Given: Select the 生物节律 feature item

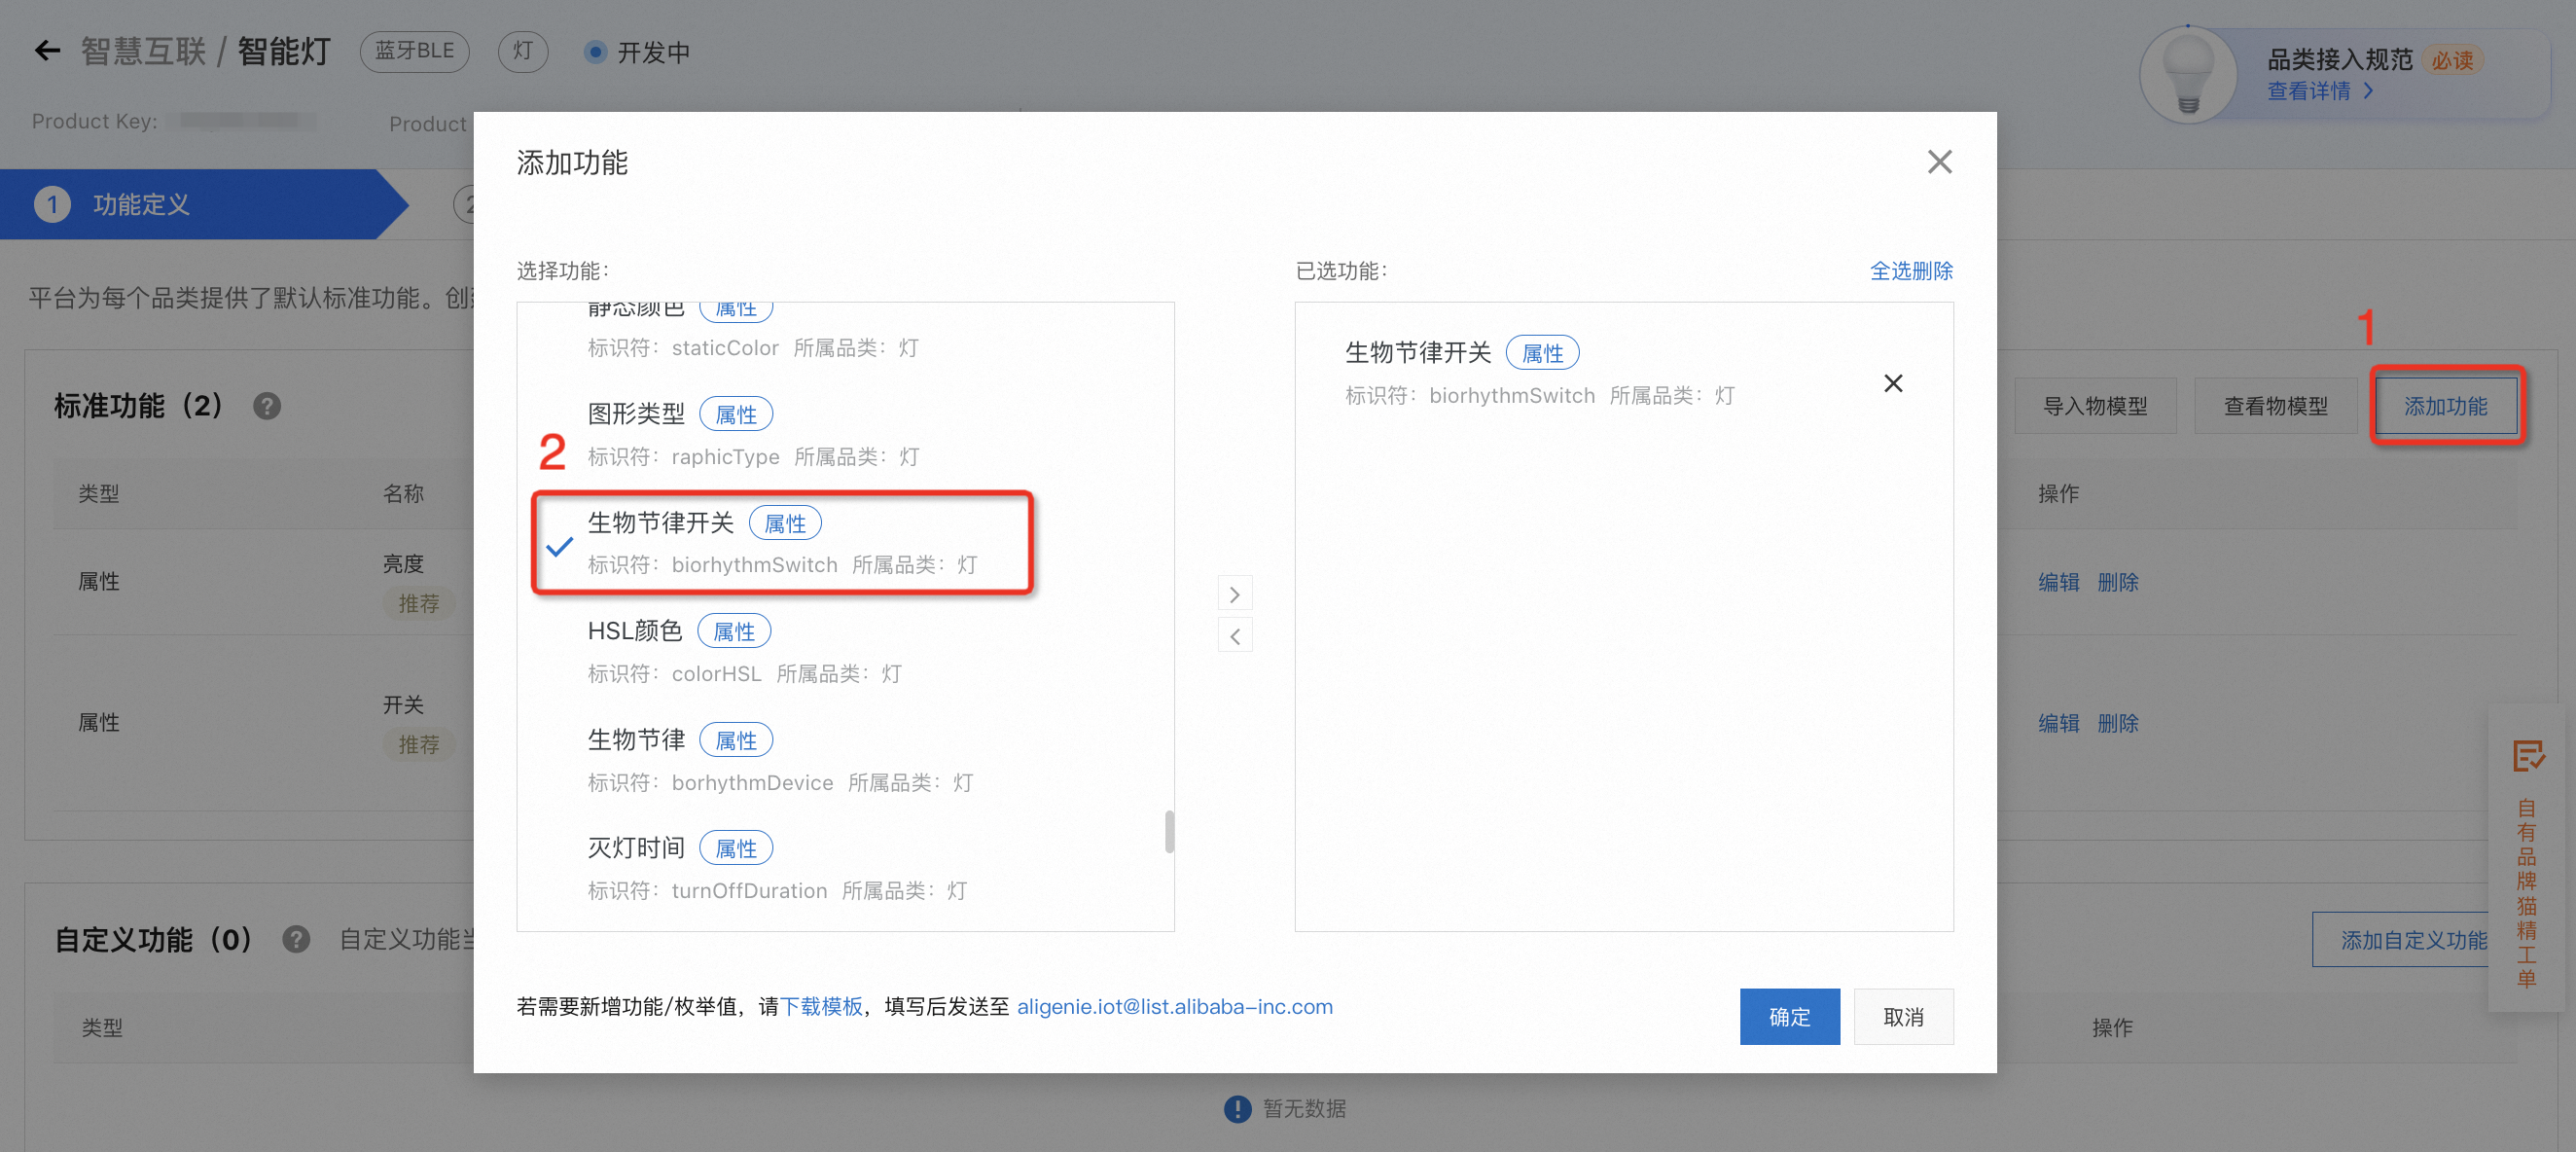Looking at the screenshot, I should click(846, 760).
